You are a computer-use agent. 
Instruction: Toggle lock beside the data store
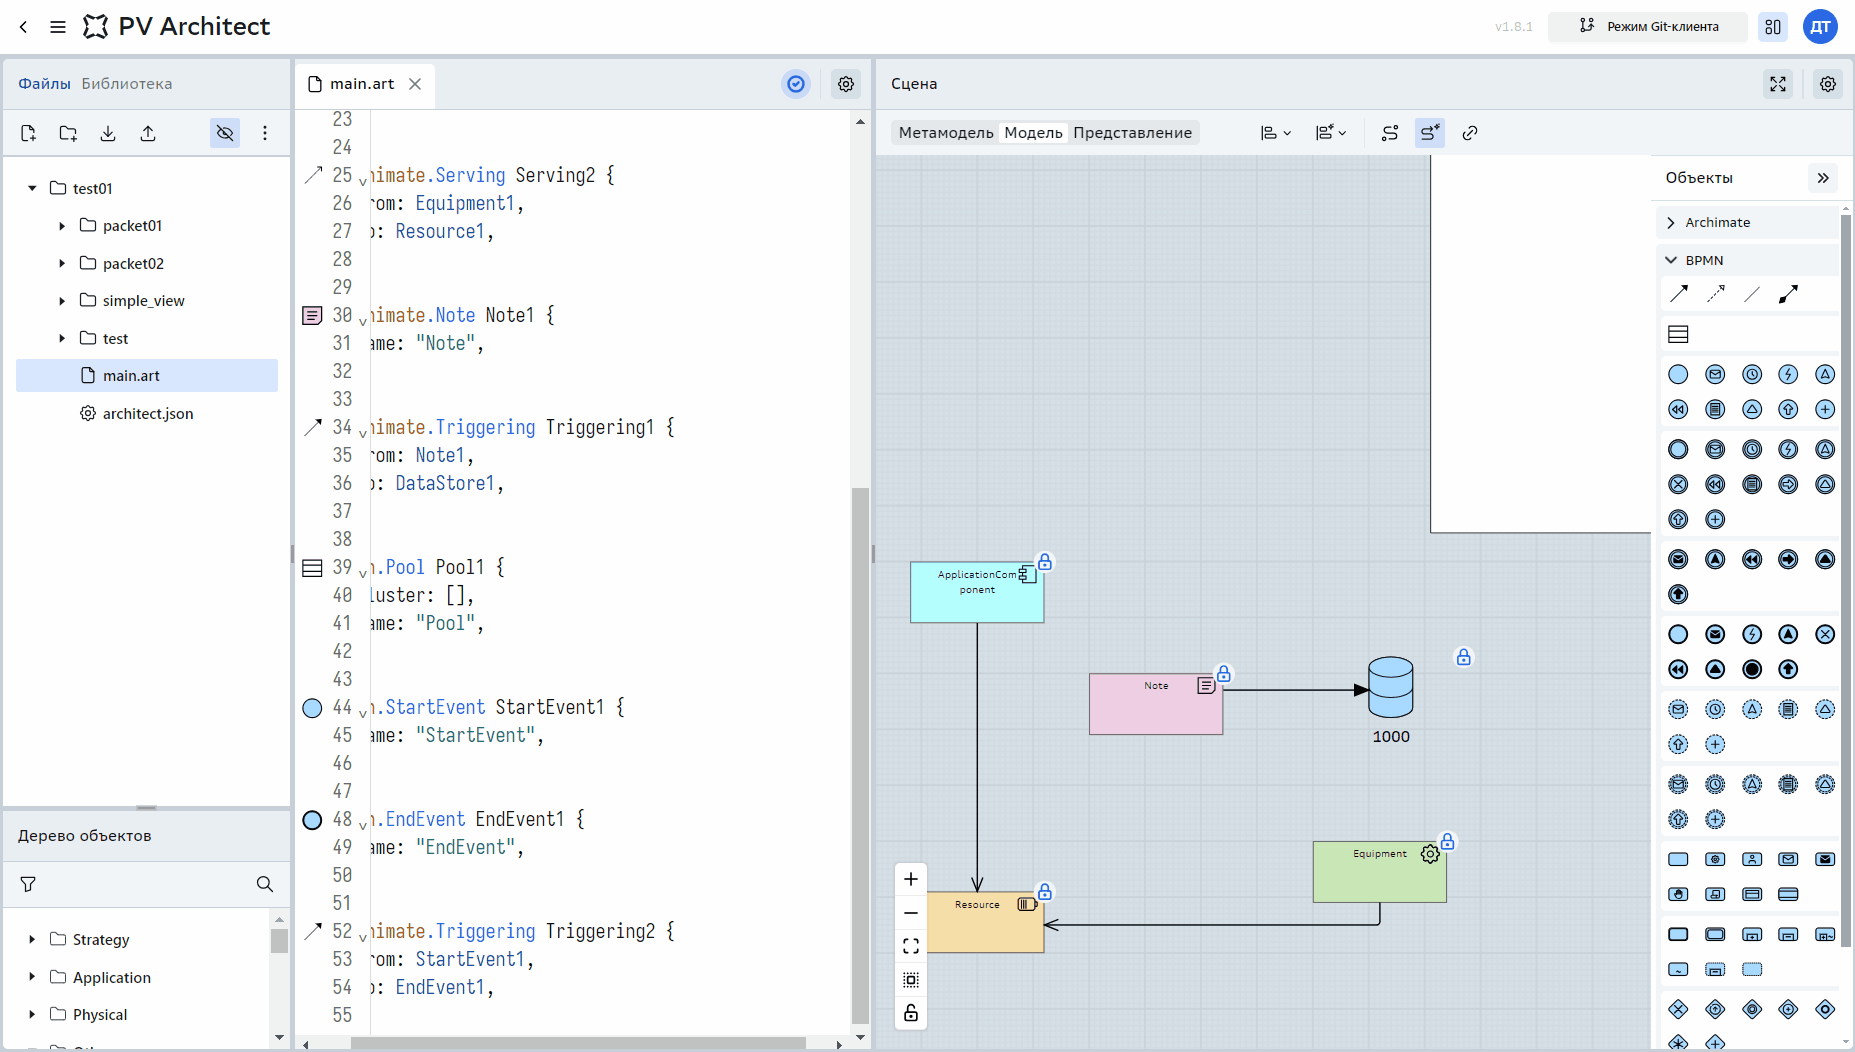click(1464, 657)
